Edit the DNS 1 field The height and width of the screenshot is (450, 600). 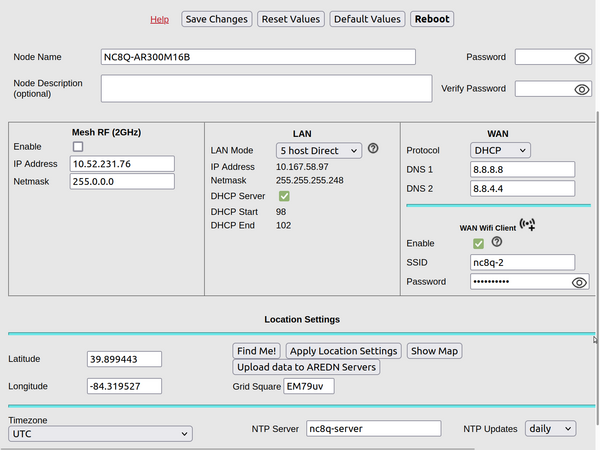pos(522,170)
